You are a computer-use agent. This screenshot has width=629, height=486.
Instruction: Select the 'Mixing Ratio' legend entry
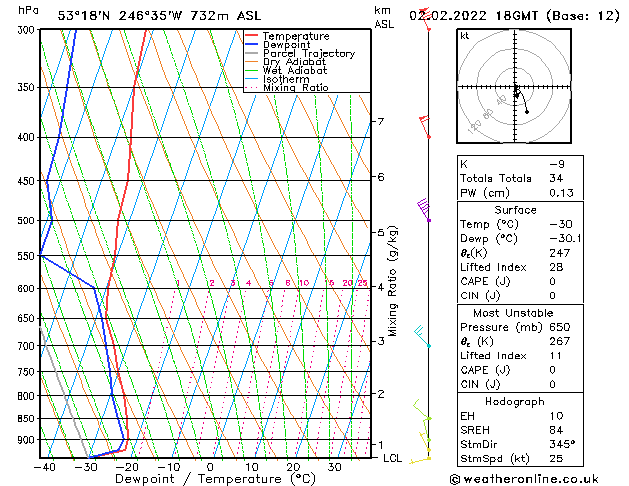(296, 87)
